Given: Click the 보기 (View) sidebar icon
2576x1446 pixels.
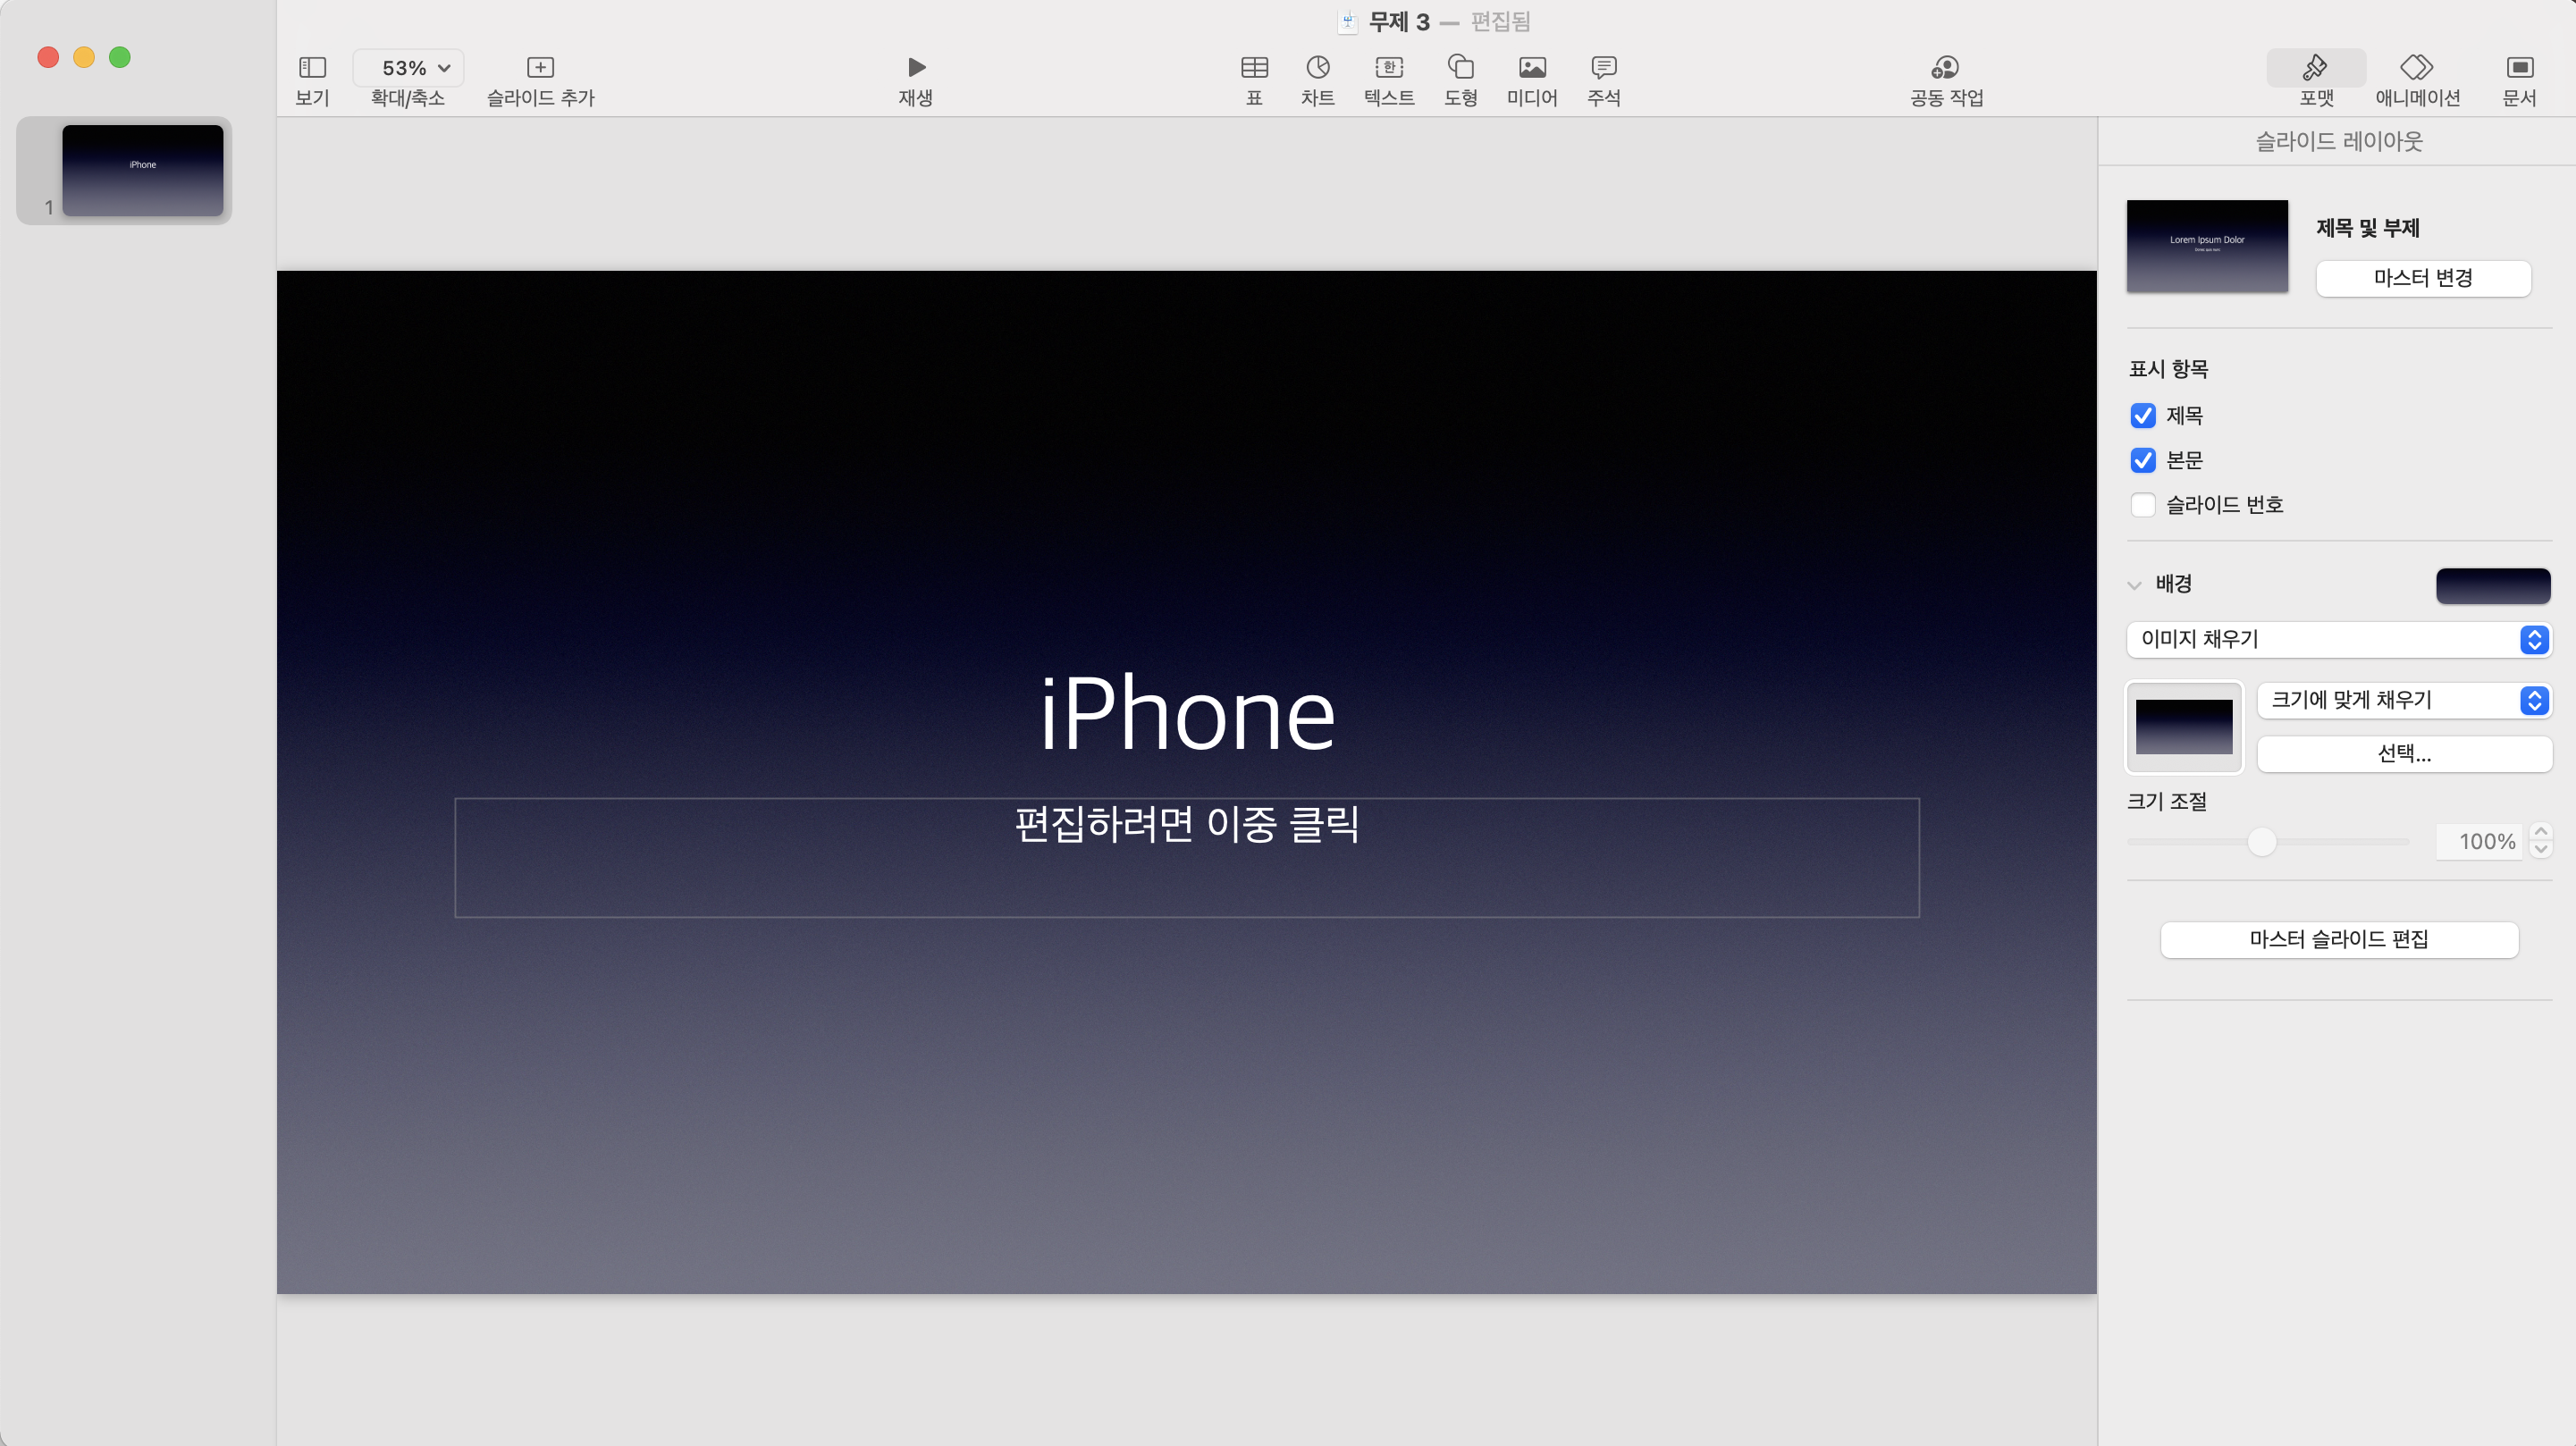Looking at the screenshot, I should 312,68.
